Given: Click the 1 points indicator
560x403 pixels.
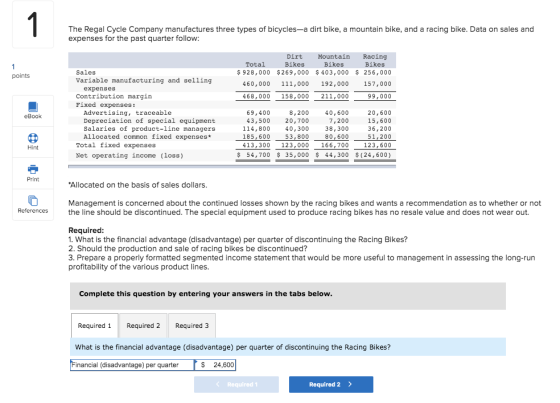Looking at the screenshot, I should pyautogui.click(x=21, y=71).
